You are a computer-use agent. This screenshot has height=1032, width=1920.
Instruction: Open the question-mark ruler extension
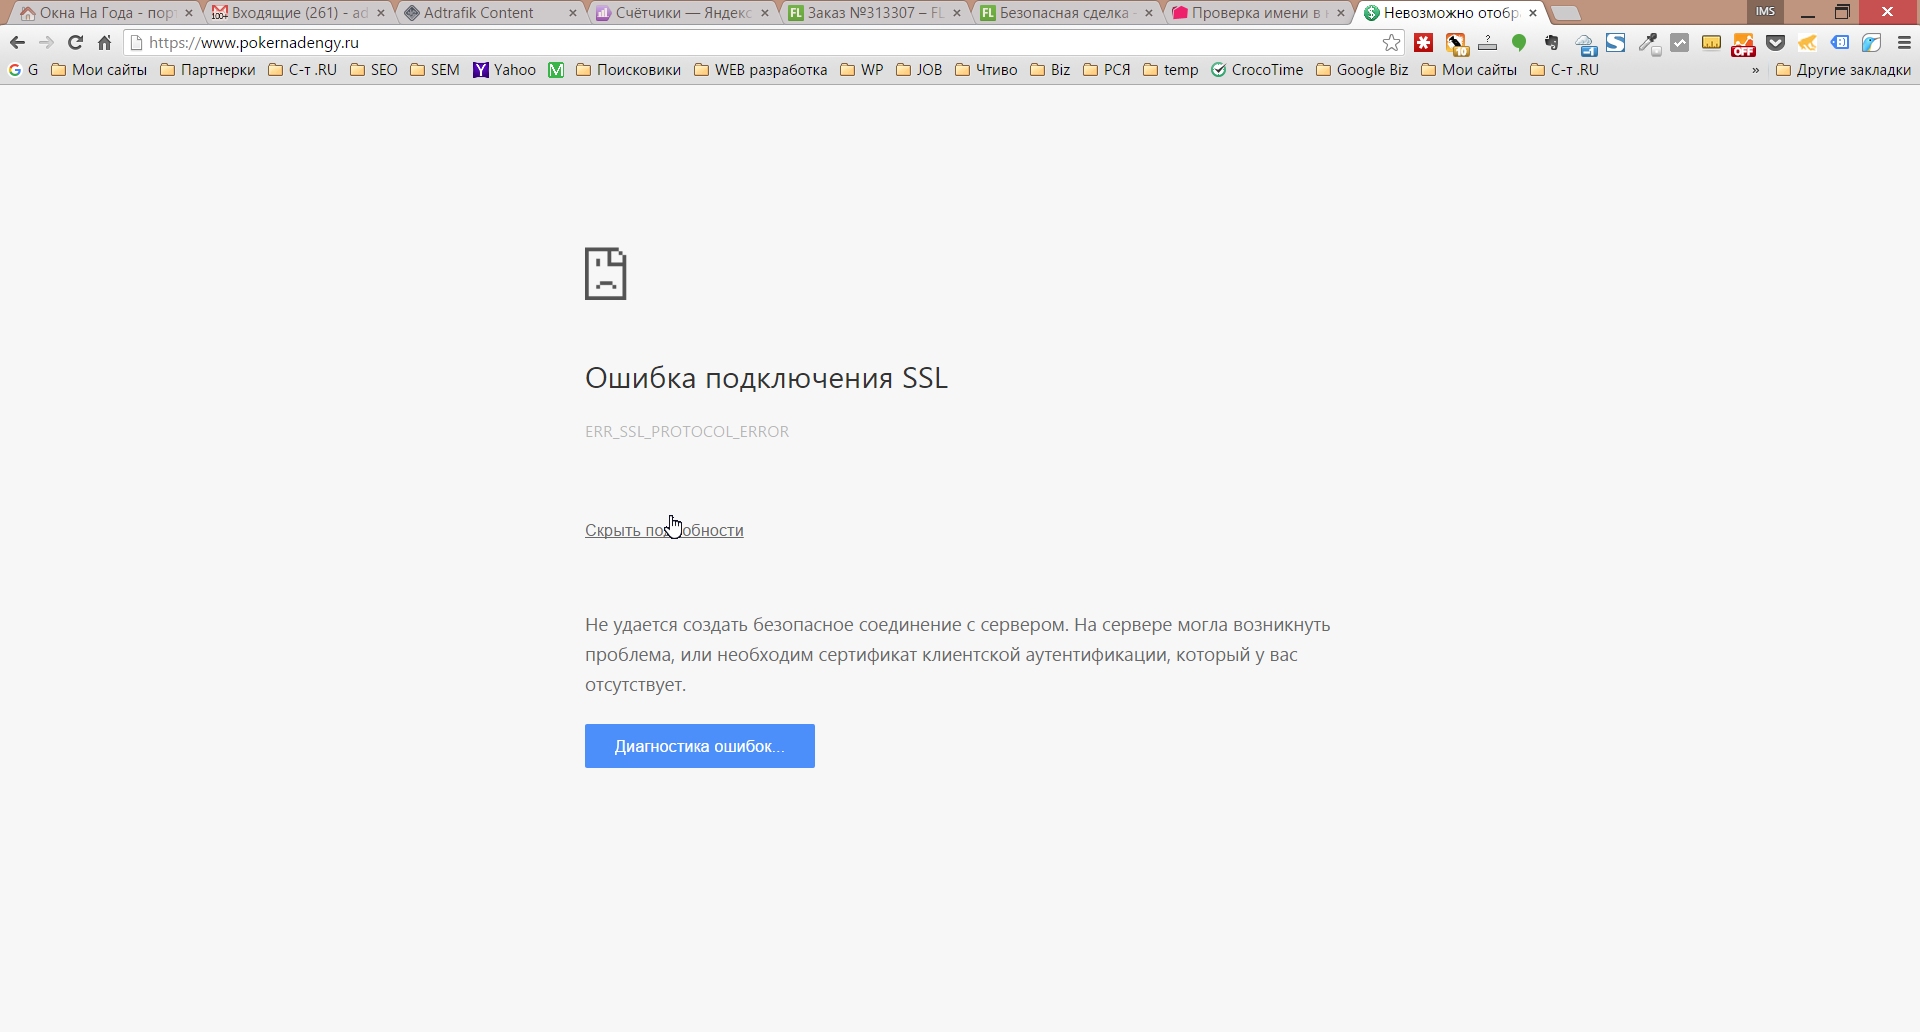tap(1488, 43)
